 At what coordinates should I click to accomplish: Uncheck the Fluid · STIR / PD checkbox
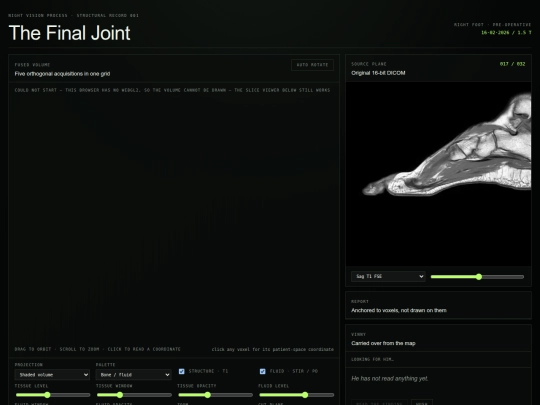[262, 371]
